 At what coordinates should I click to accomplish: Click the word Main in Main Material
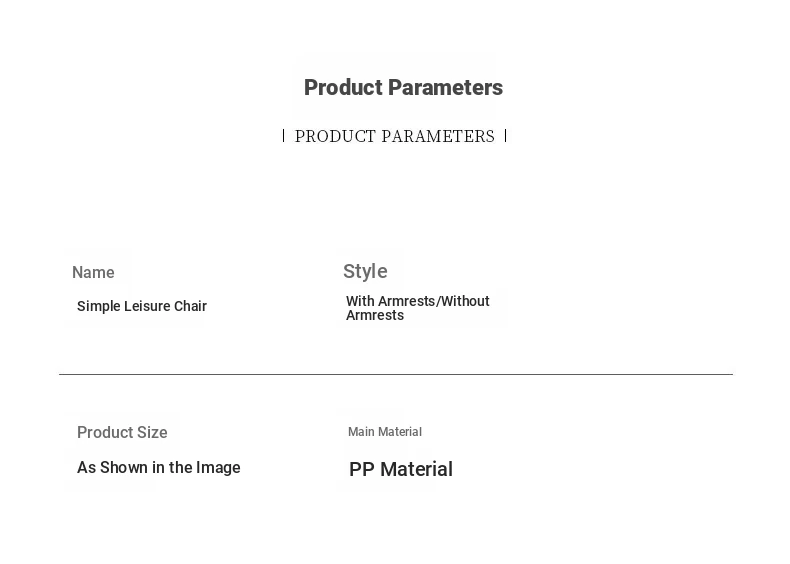tap(360, 432)
